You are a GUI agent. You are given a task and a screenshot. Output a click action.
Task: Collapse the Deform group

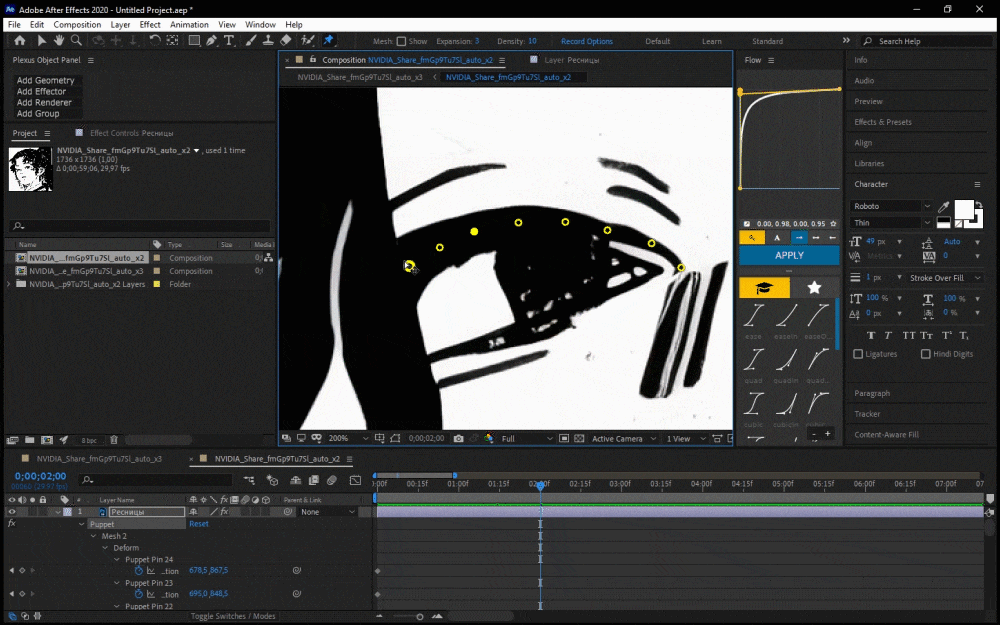tap(105, 548)
